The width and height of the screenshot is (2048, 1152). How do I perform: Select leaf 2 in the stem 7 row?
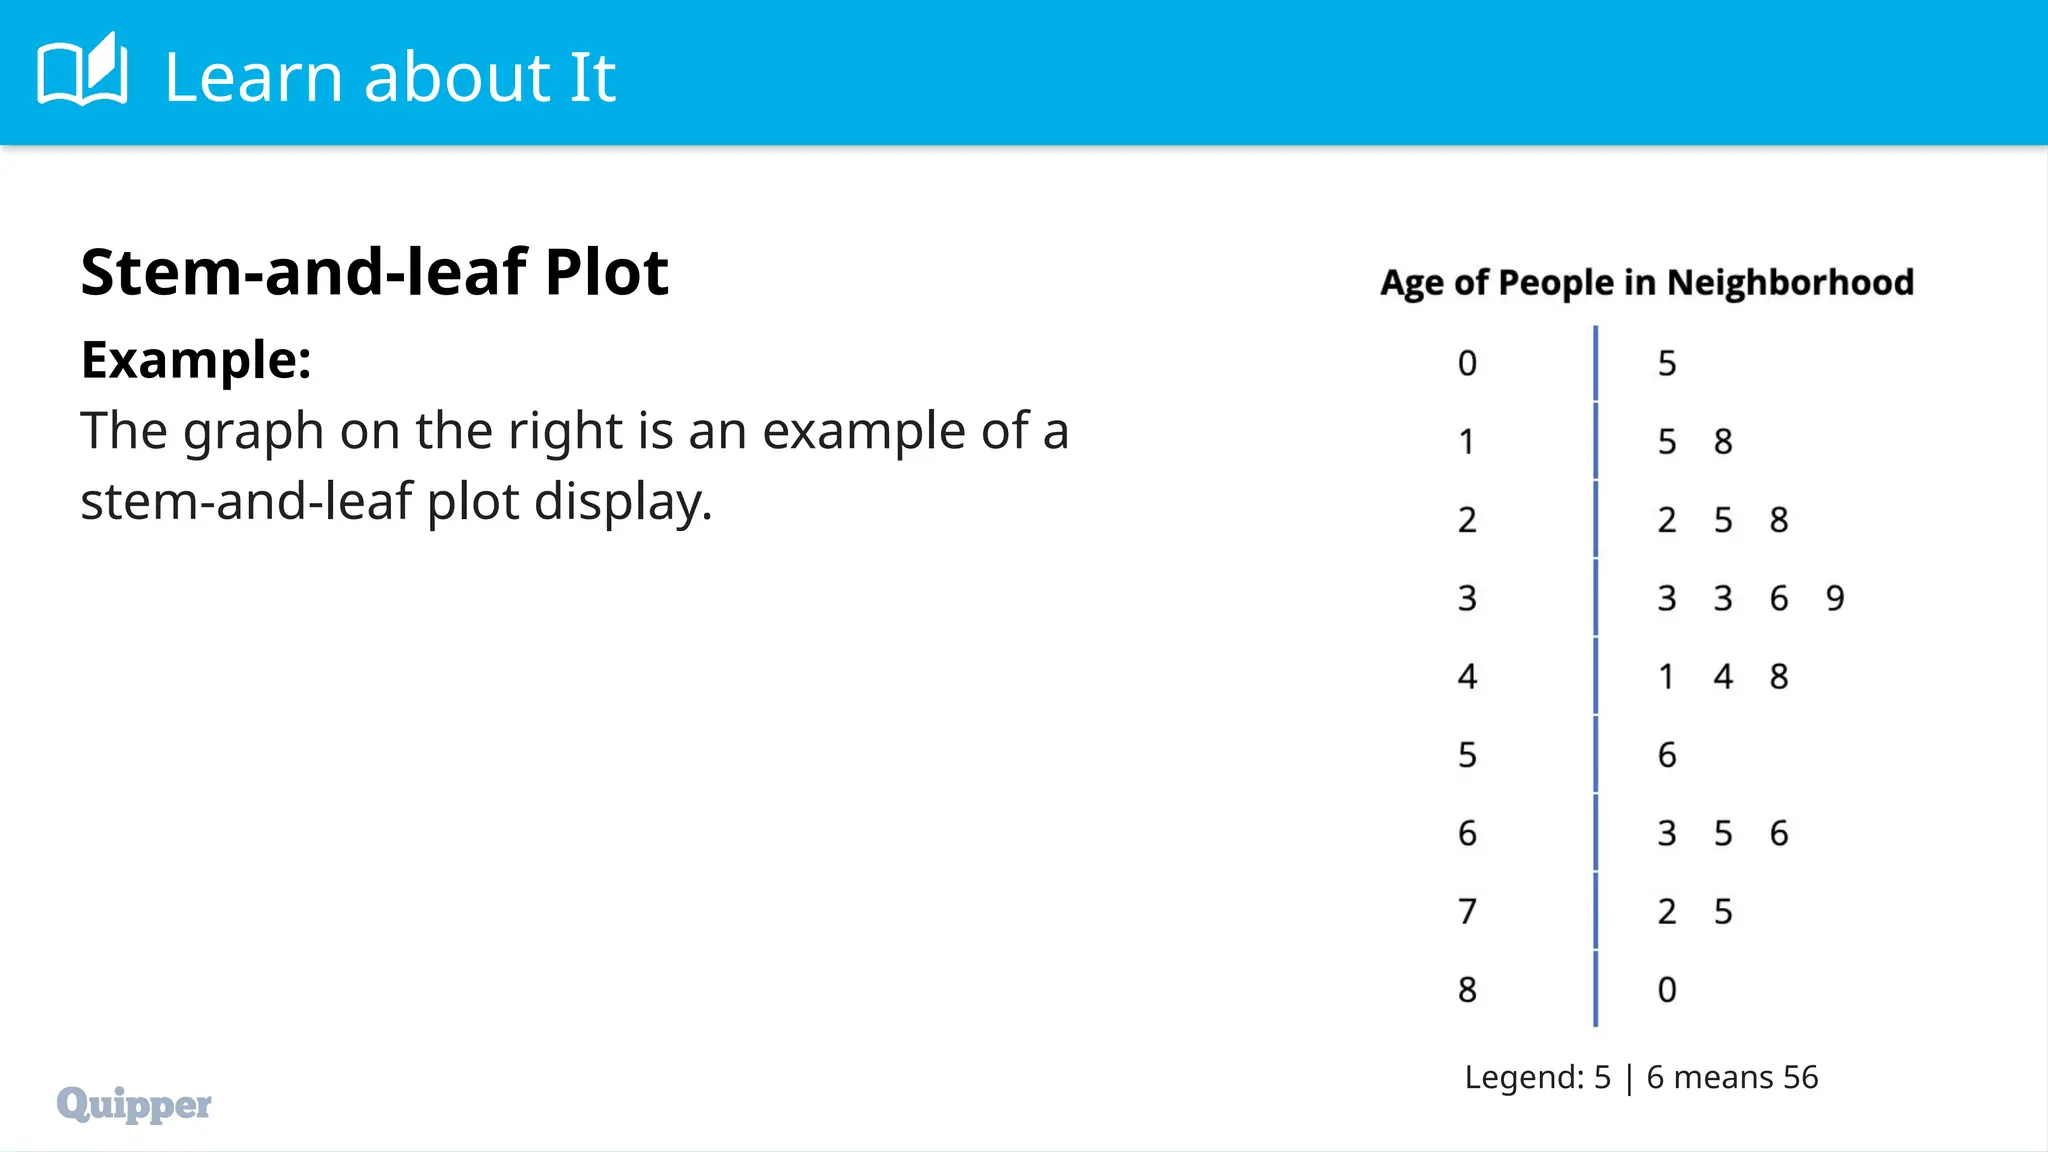coord(1667,912)
